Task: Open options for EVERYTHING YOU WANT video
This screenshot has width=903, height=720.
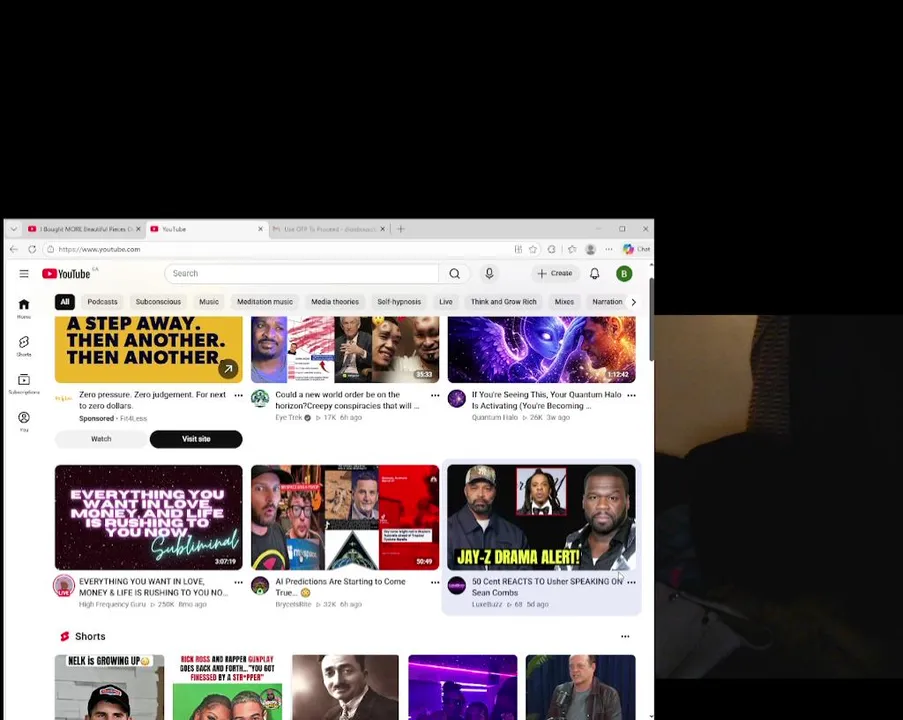Action: pyautogui.click(x=238, y=582)
